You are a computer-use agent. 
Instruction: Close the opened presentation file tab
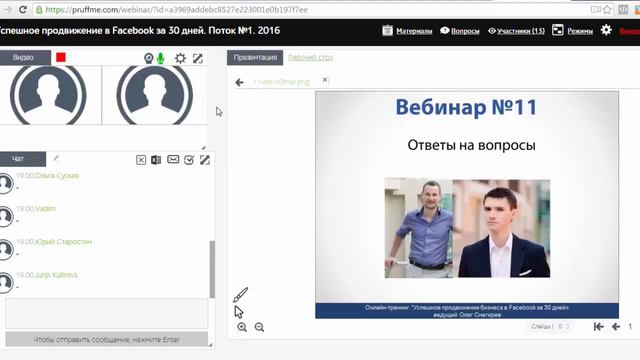[x=325, y=80]
